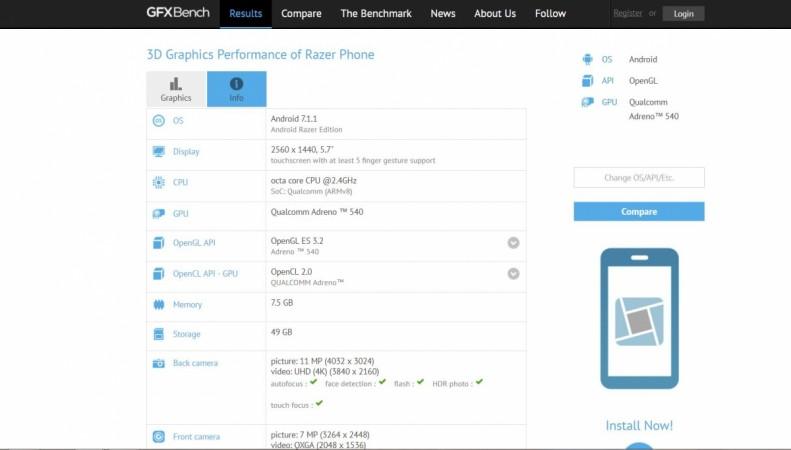Image resolution: width=791 pixels, height=450 pixels.
Task: Select the 2560 x 1440, 5.7" display value
Action: pyautogui.click(x=302, y=149)
